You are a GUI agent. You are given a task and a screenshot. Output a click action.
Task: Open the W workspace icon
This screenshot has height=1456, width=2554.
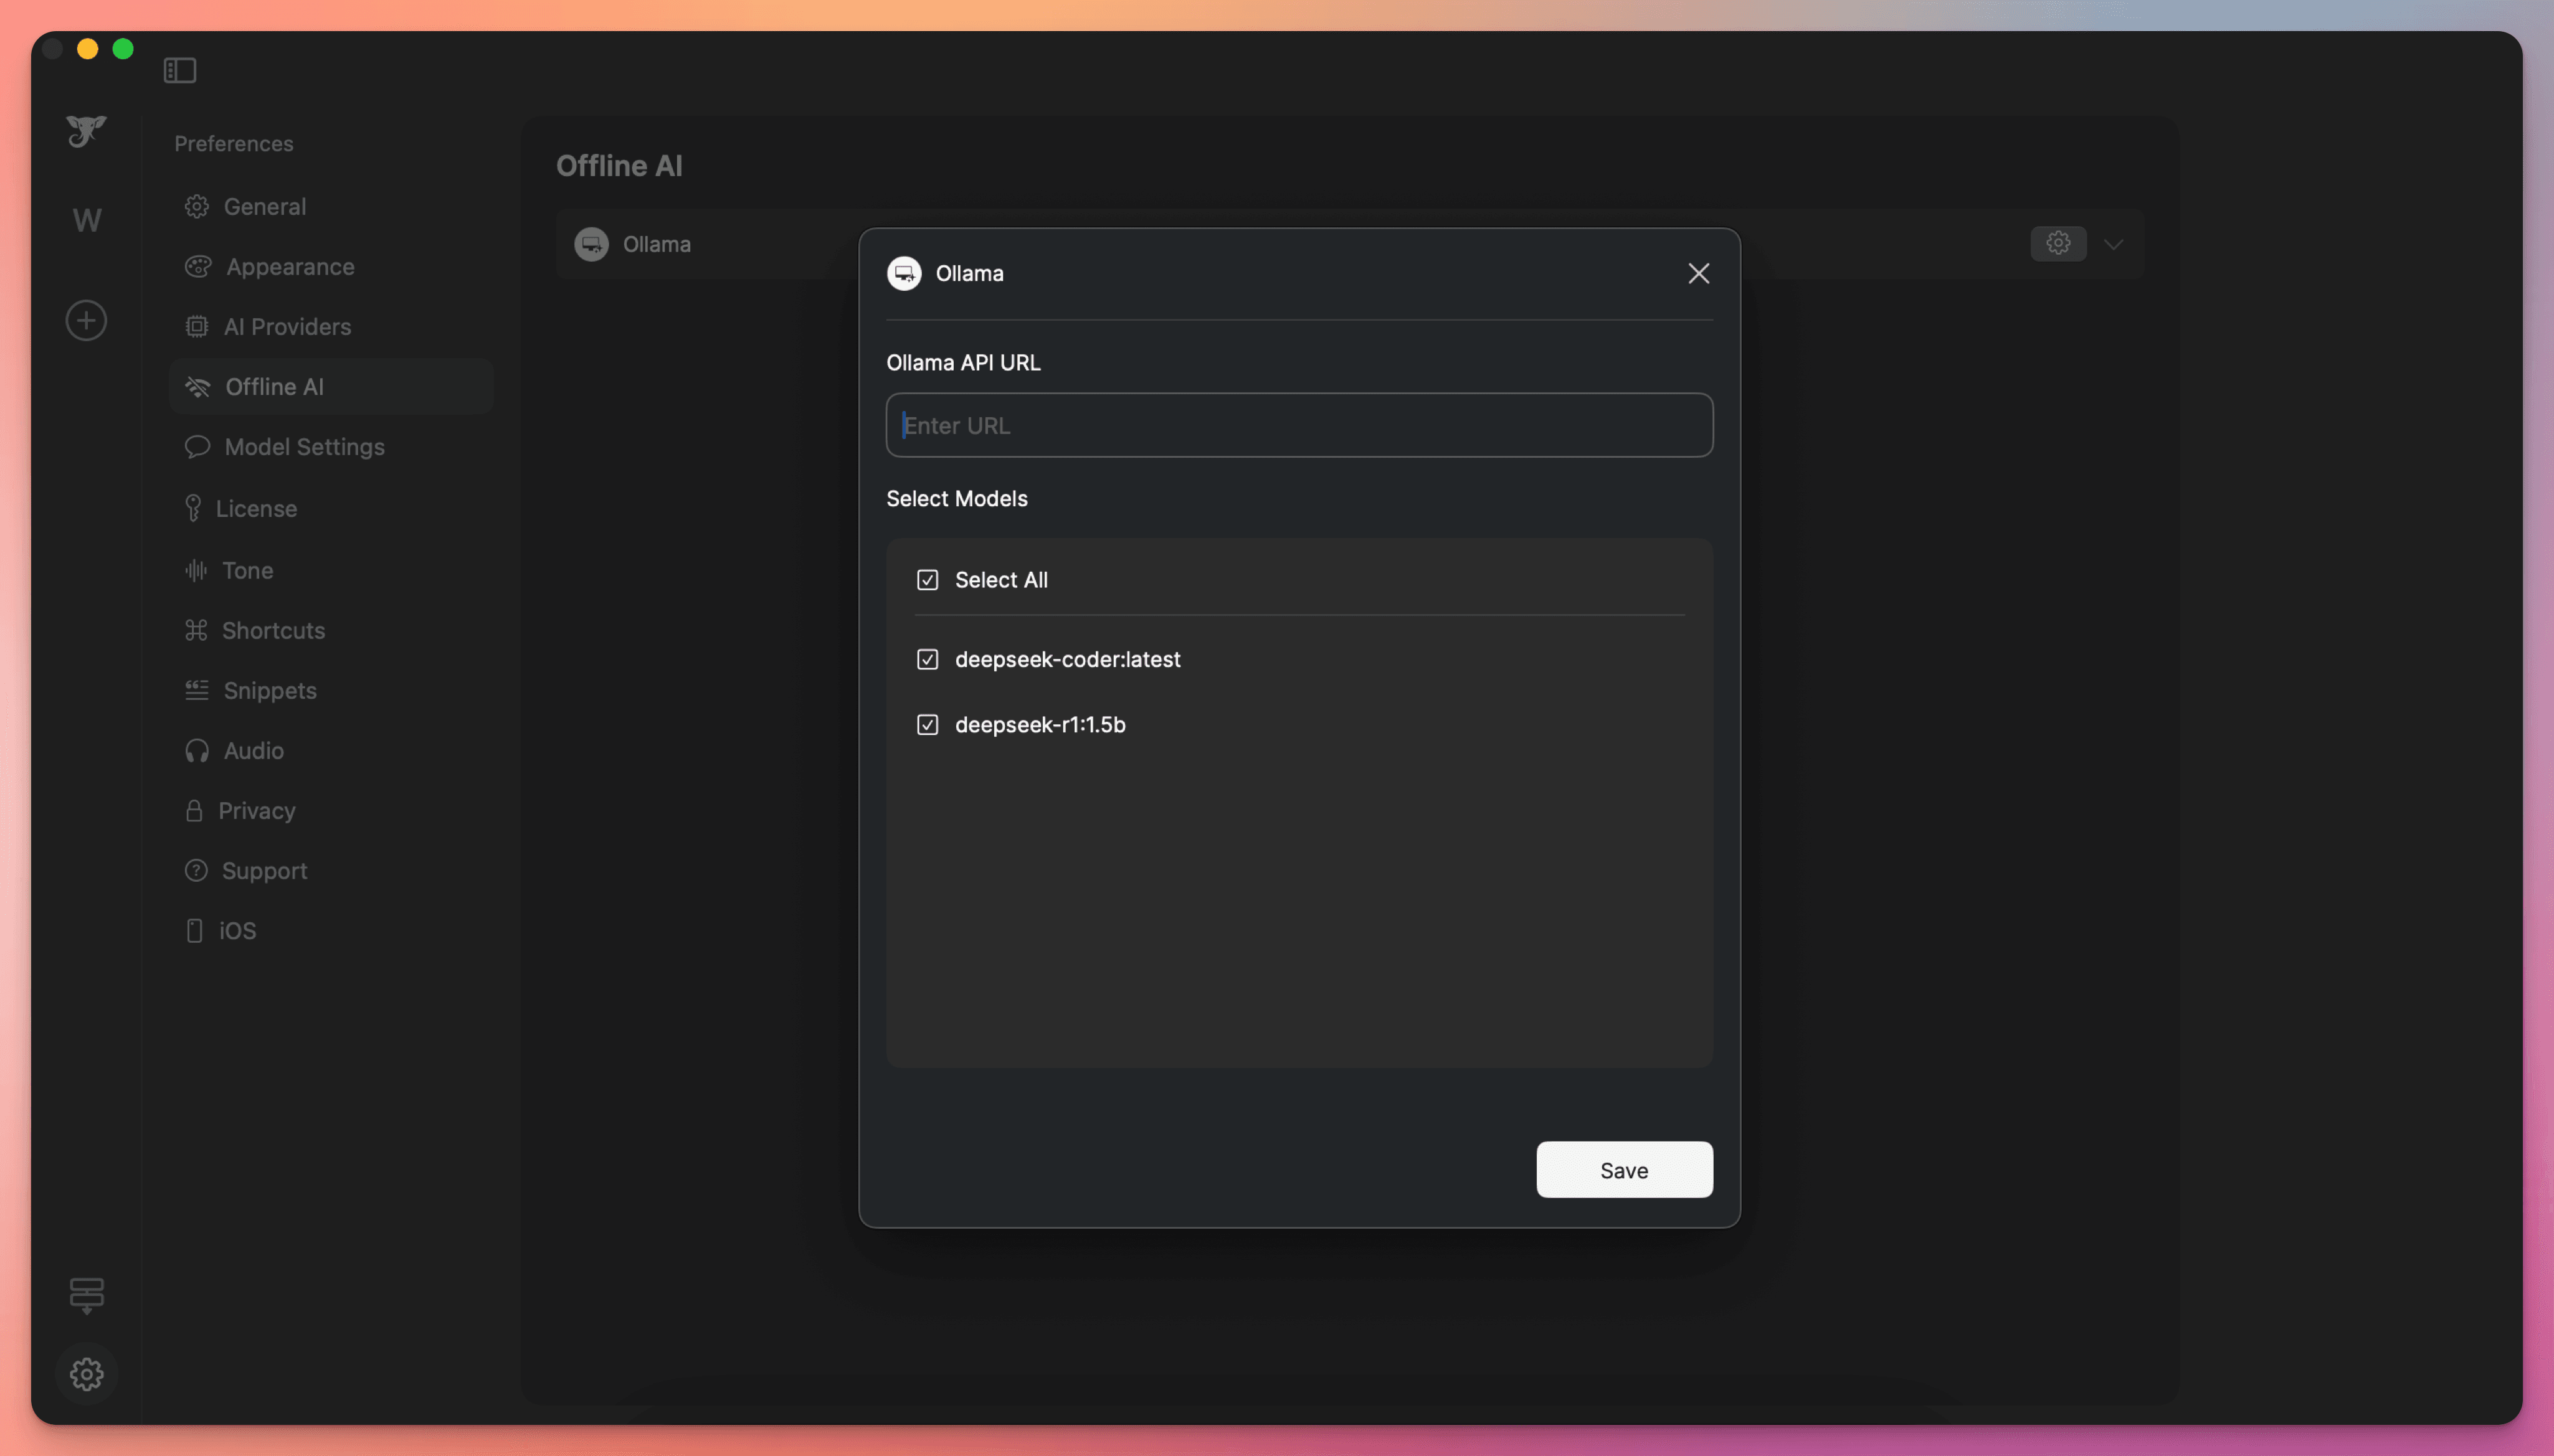point(87,220)
